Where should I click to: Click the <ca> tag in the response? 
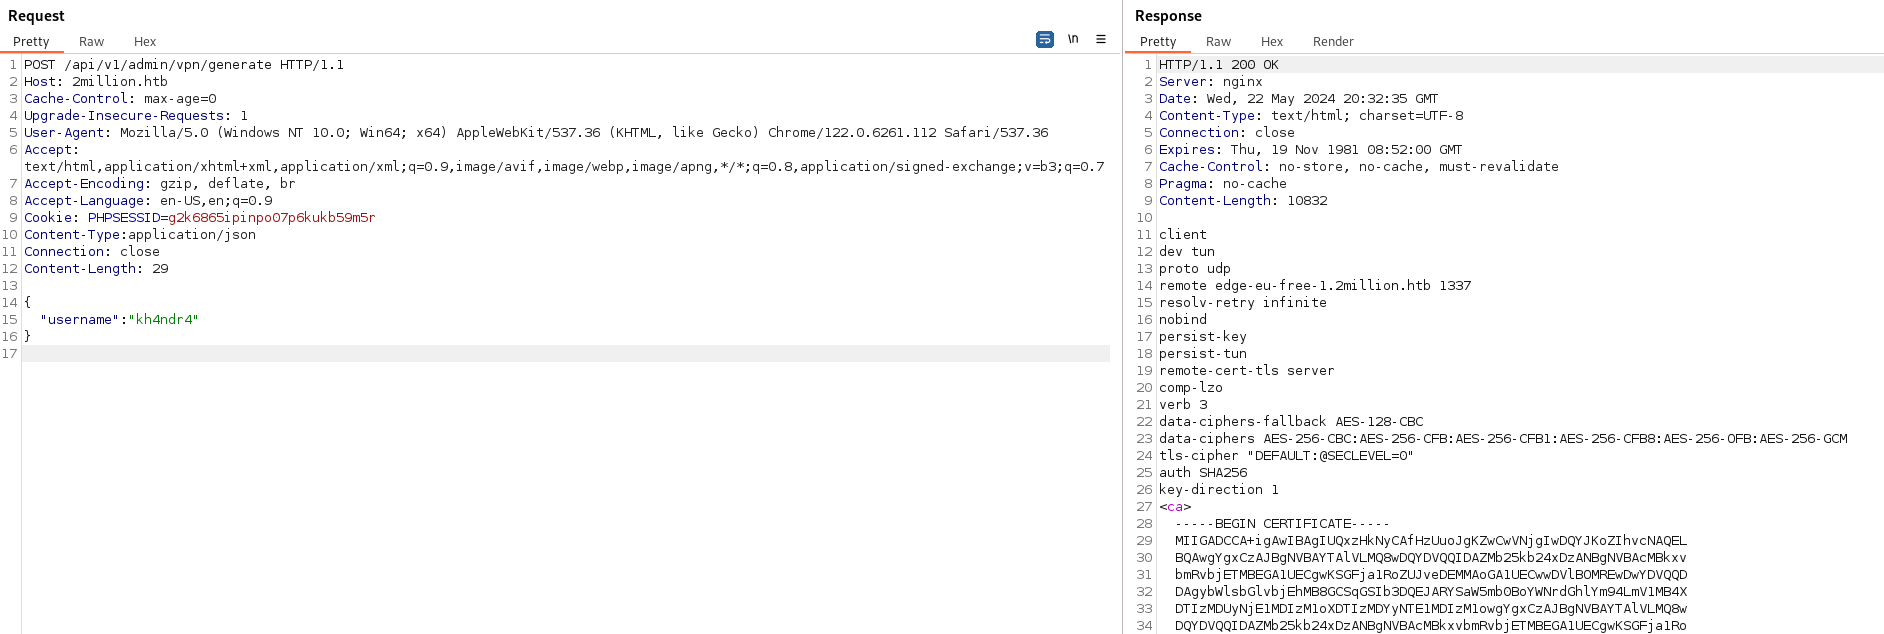point(1175,507)
